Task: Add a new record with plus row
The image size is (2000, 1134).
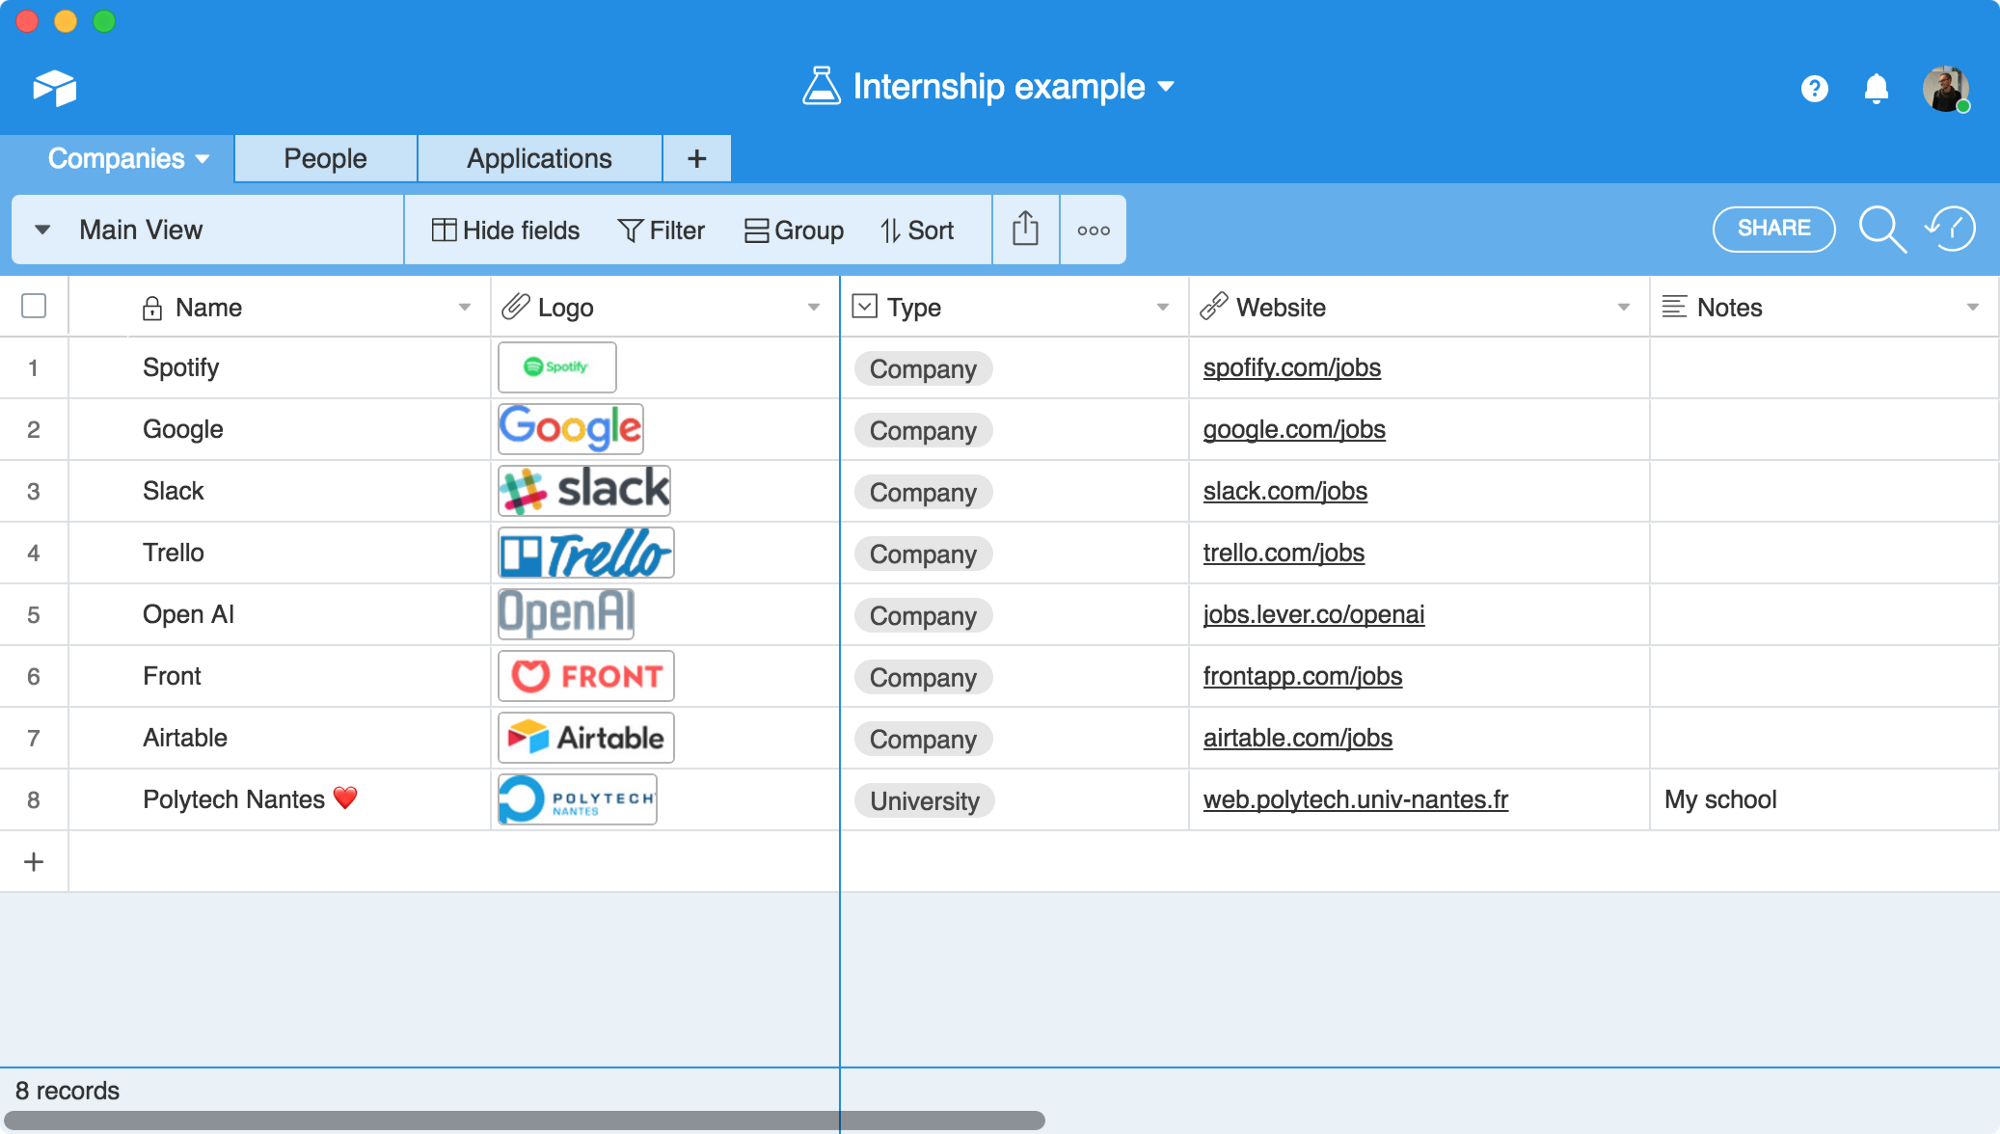Action: click(33, 861)
